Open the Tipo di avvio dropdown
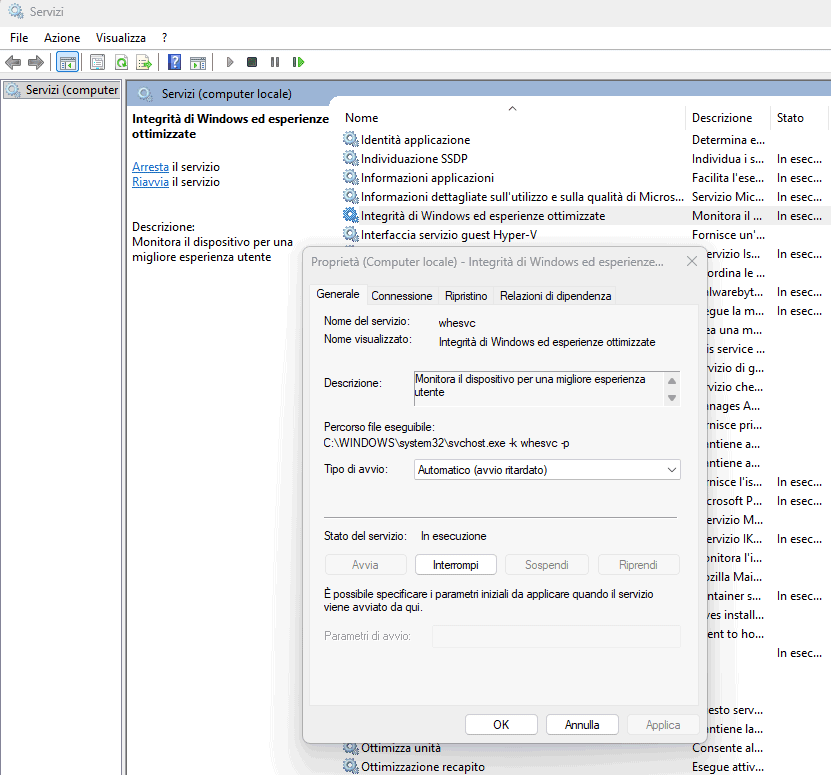831x775 pixels. (547, 470)
